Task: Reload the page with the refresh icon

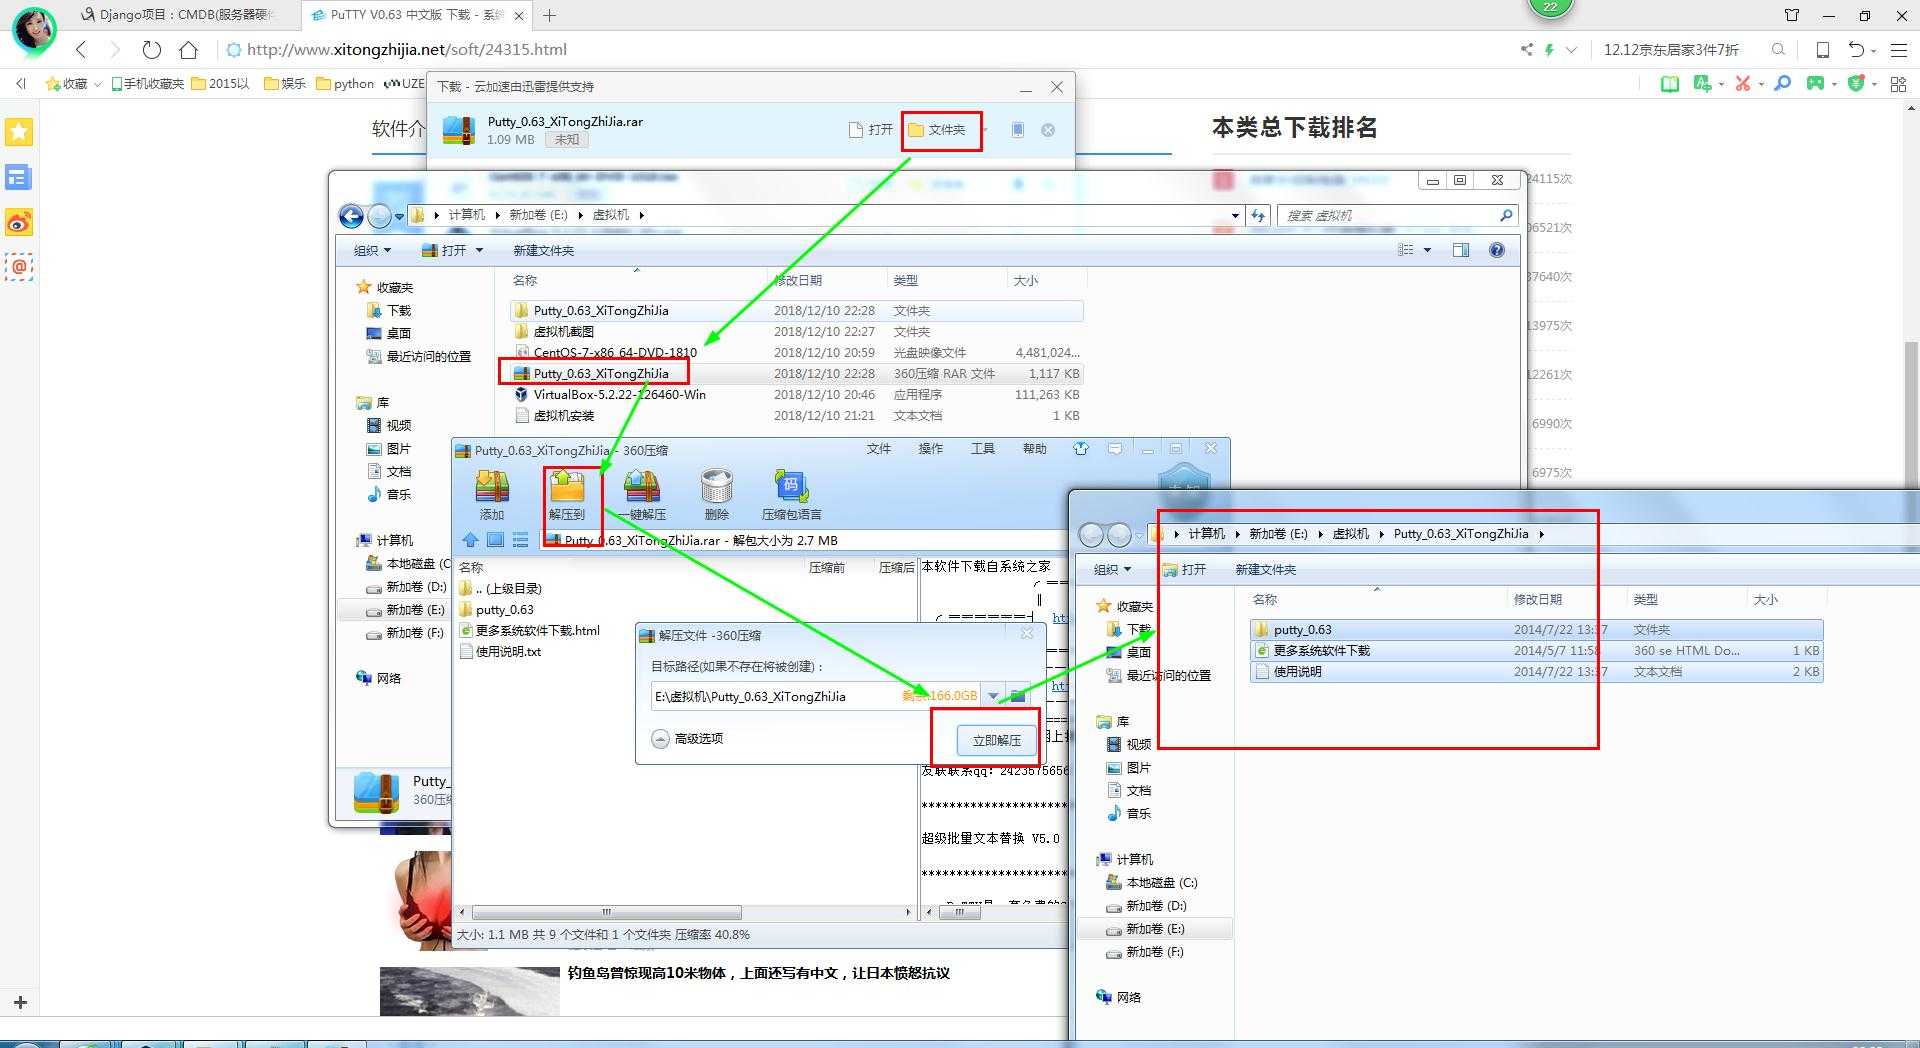Action: click(x=151, y=49)
